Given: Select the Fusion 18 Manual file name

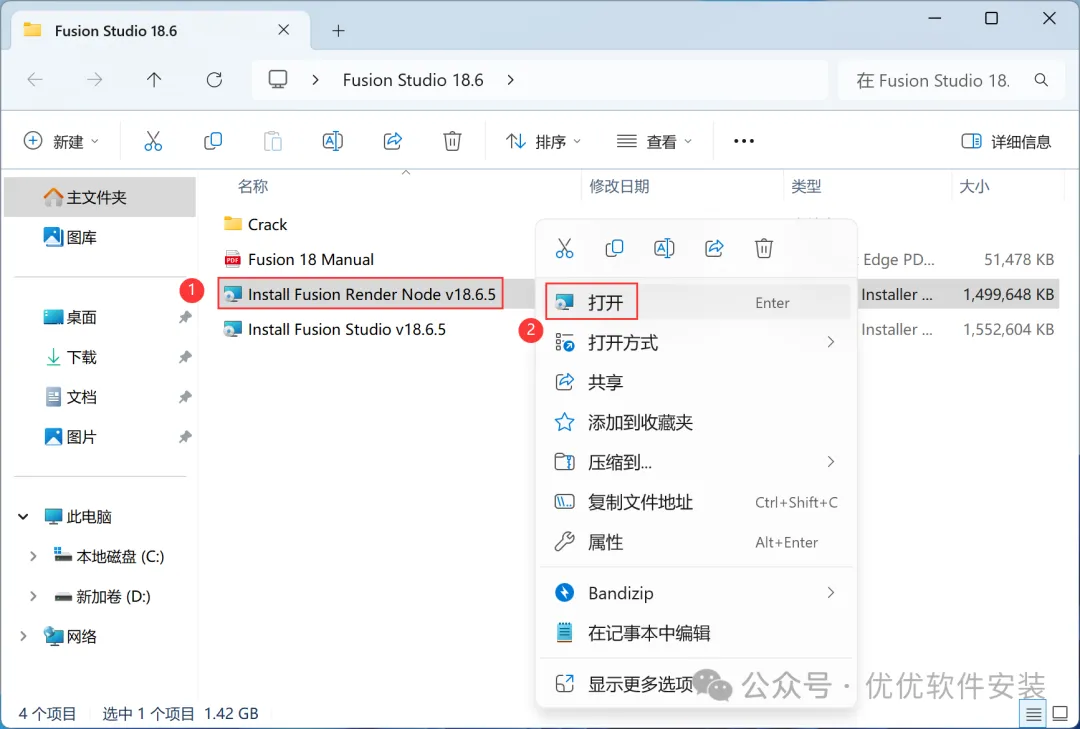Looking at the screenshot, I should click(x=311, y=259).
